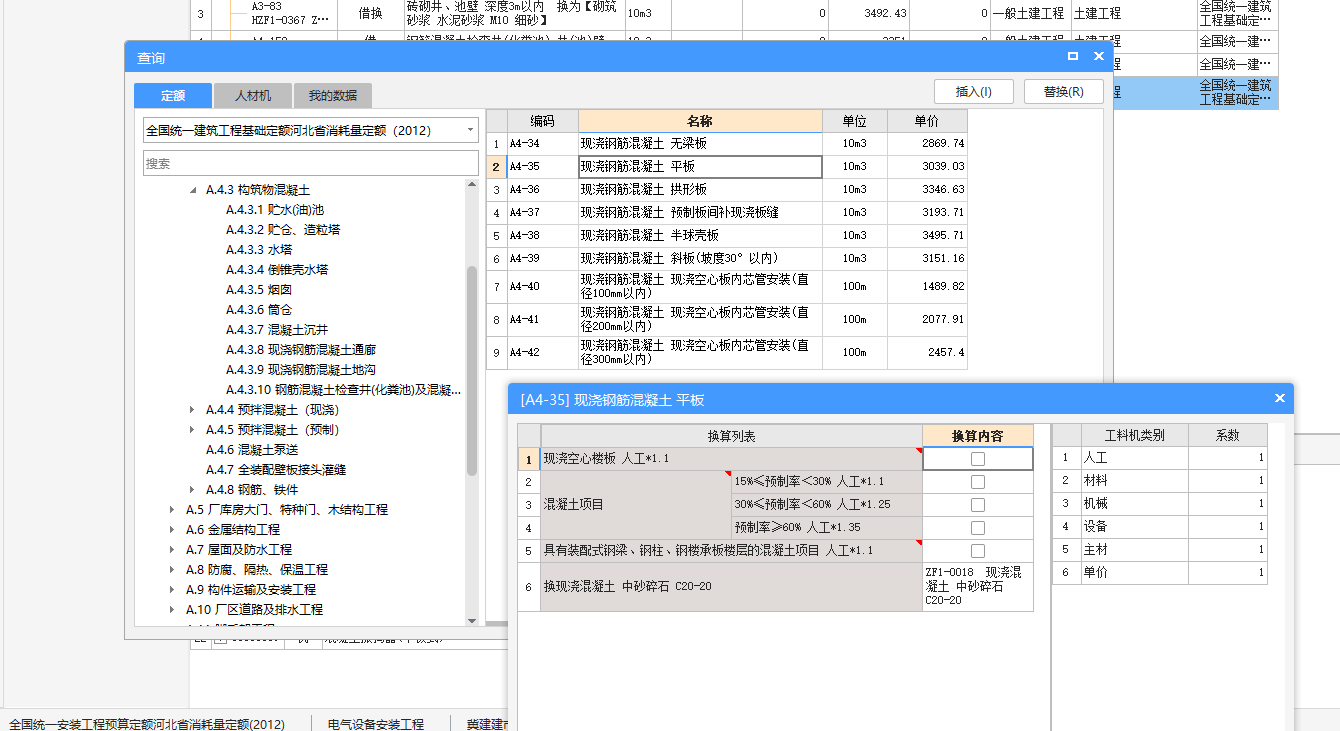Expand the A.4.8 钢筋、铁件 node
The height and width of the screenshot is (731, 1340).
(193, 490)
